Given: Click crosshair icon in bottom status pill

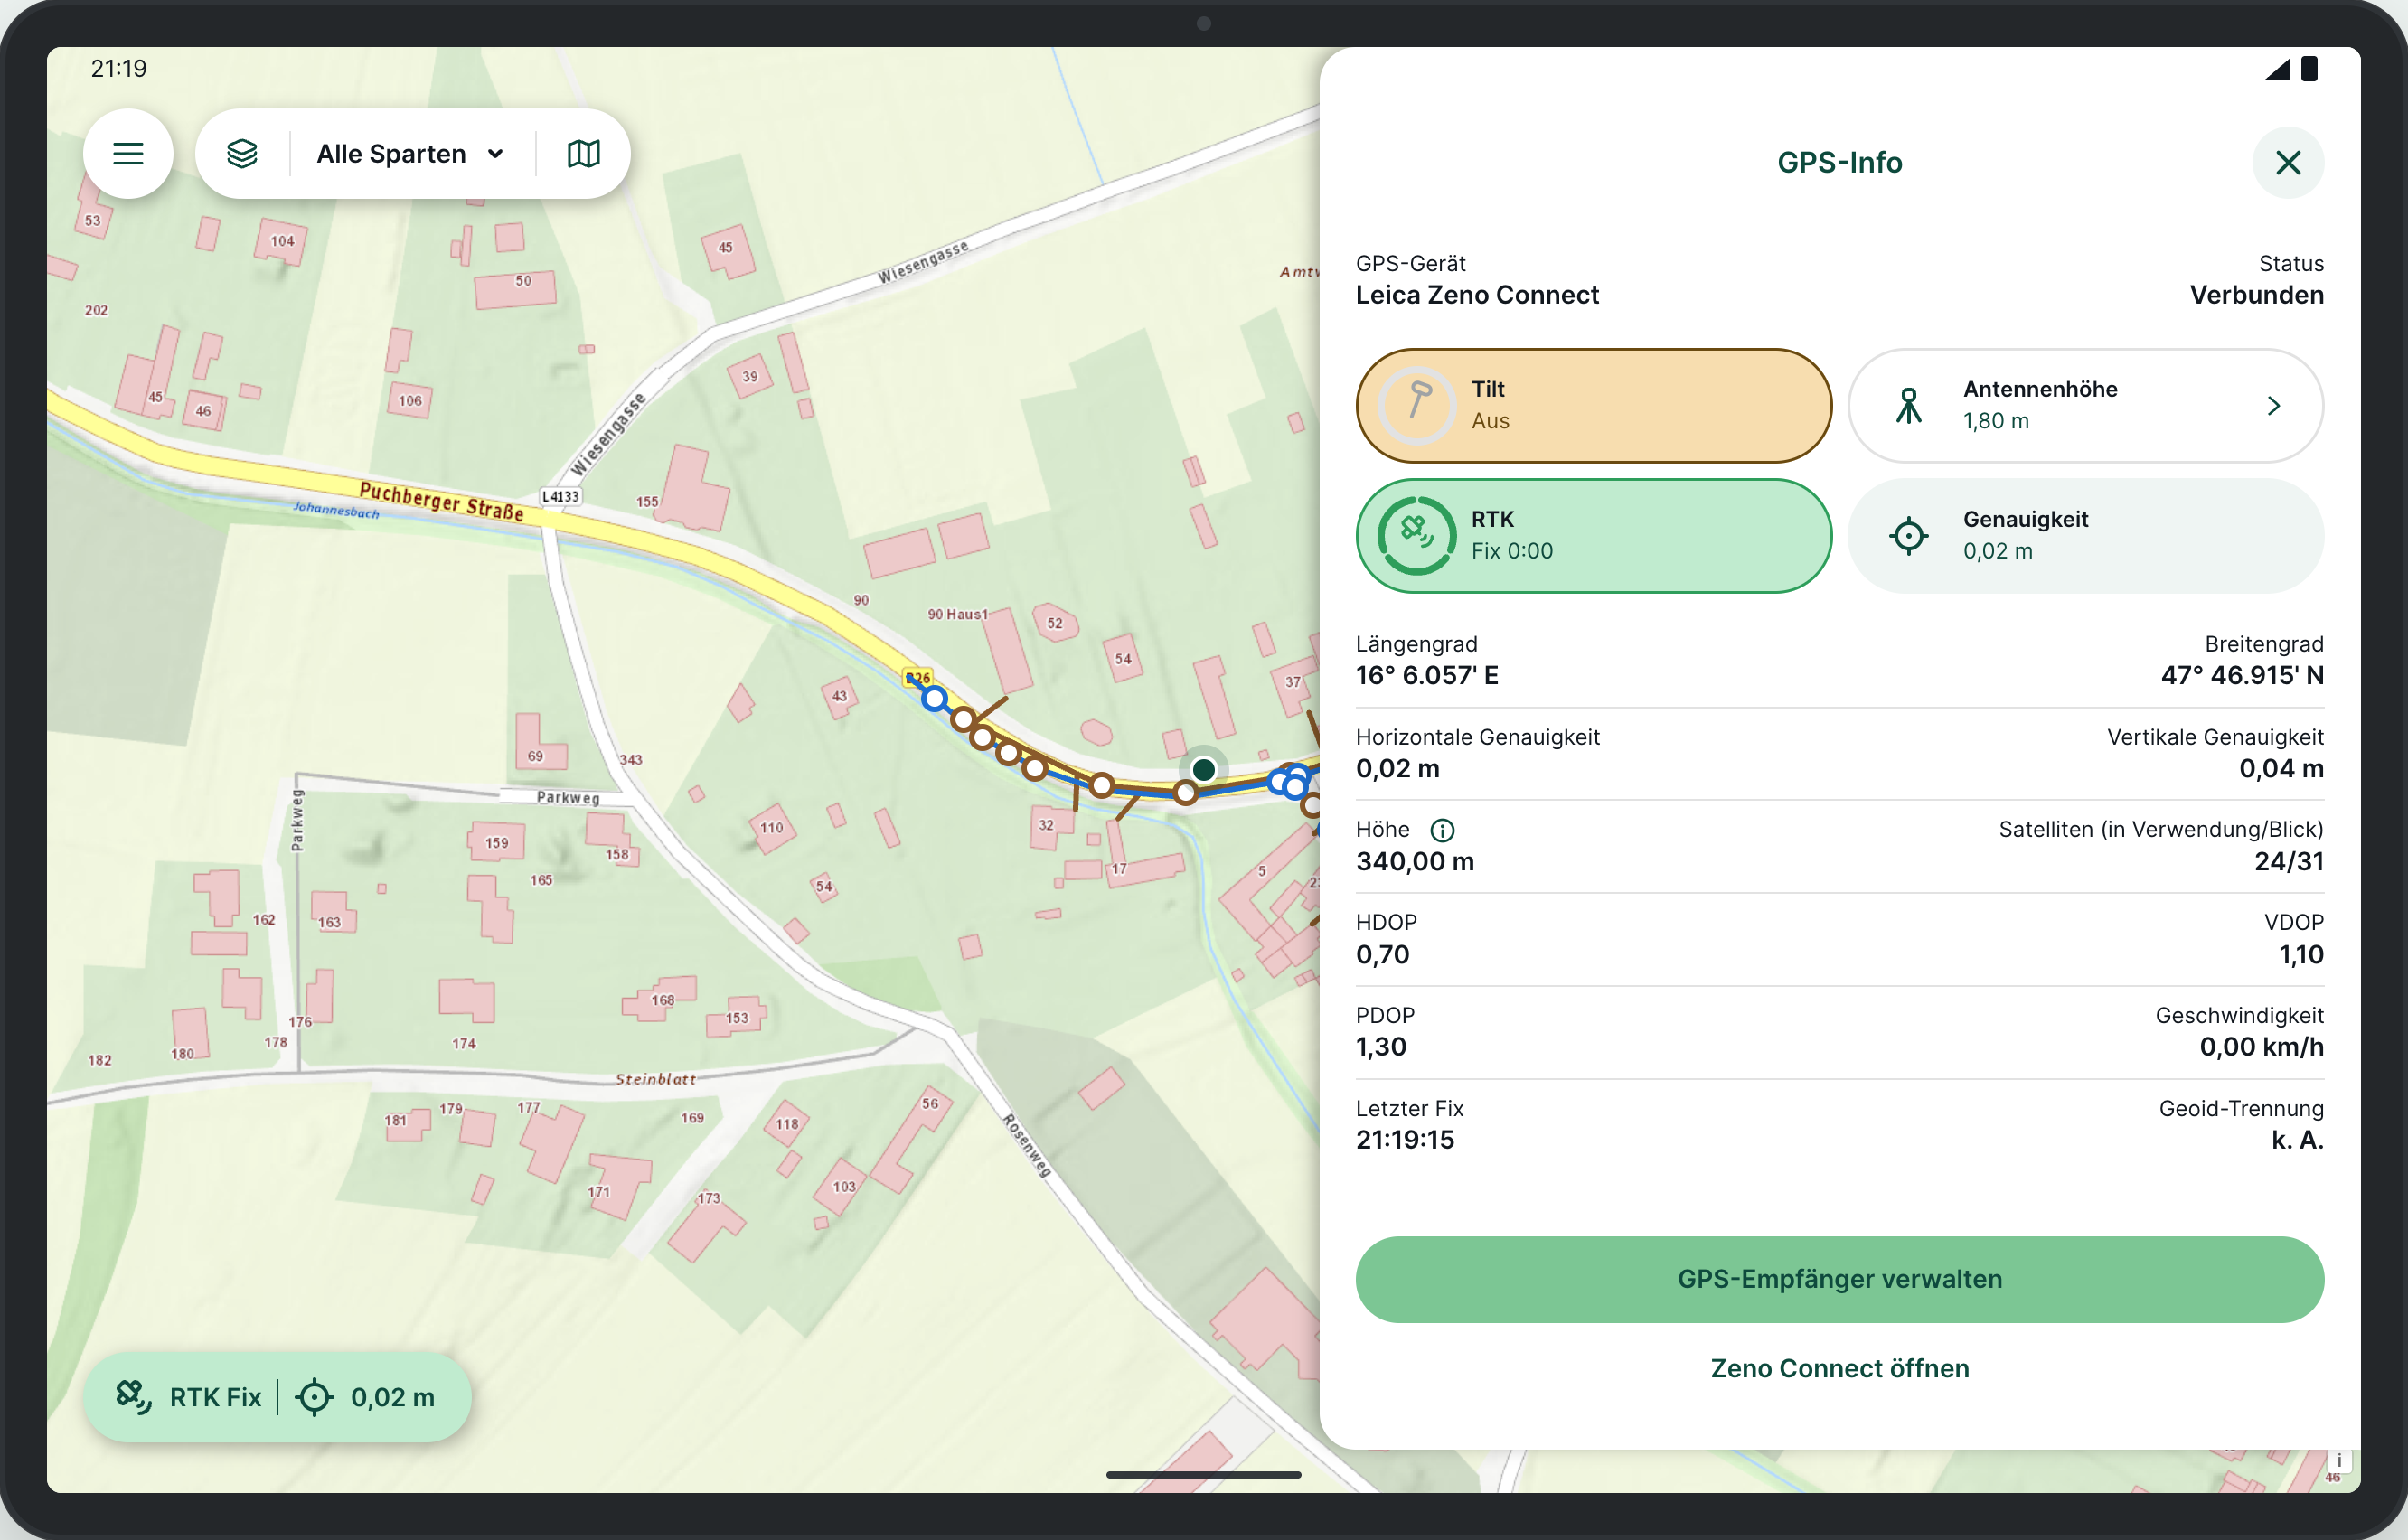Looking at the screenshot, I should (314, 1397).
